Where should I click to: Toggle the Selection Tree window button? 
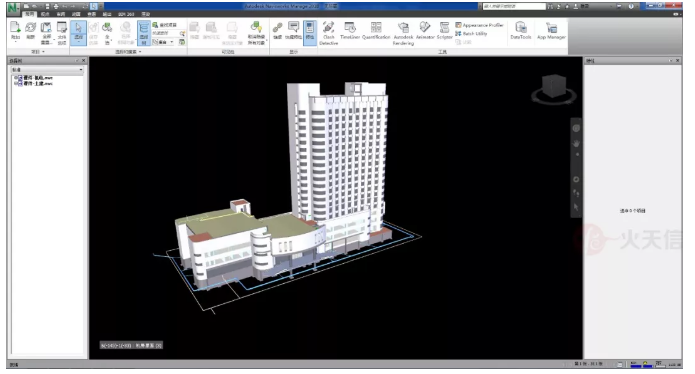(143, 33)
